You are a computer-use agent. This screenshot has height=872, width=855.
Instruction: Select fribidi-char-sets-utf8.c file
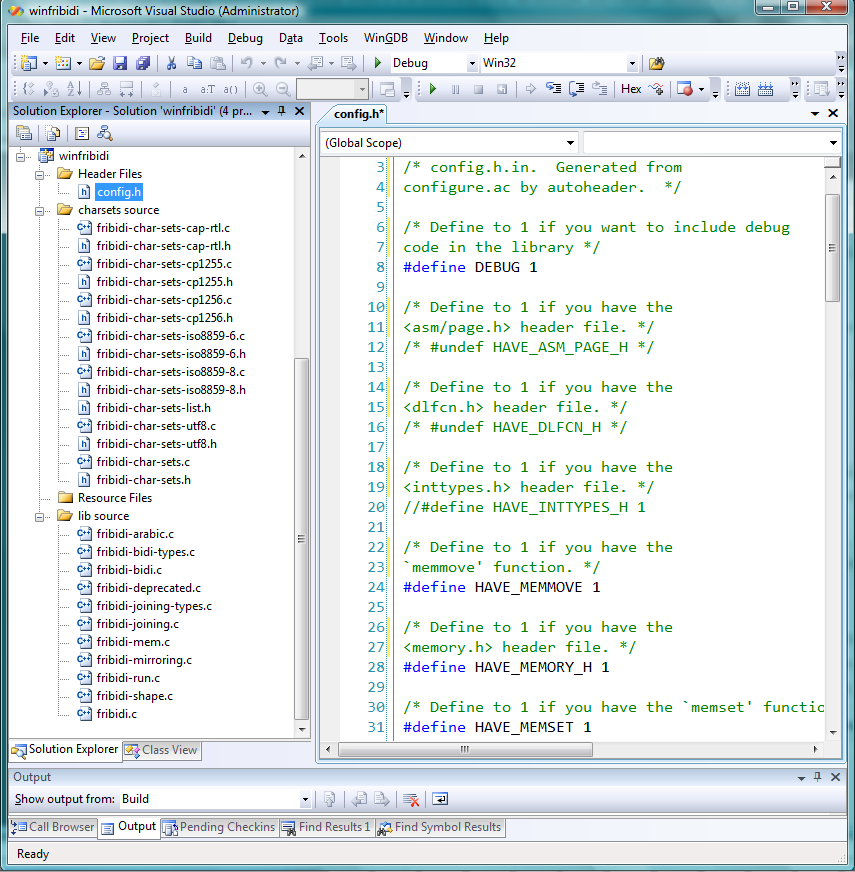pyautogui.click(x=156, y=426)
